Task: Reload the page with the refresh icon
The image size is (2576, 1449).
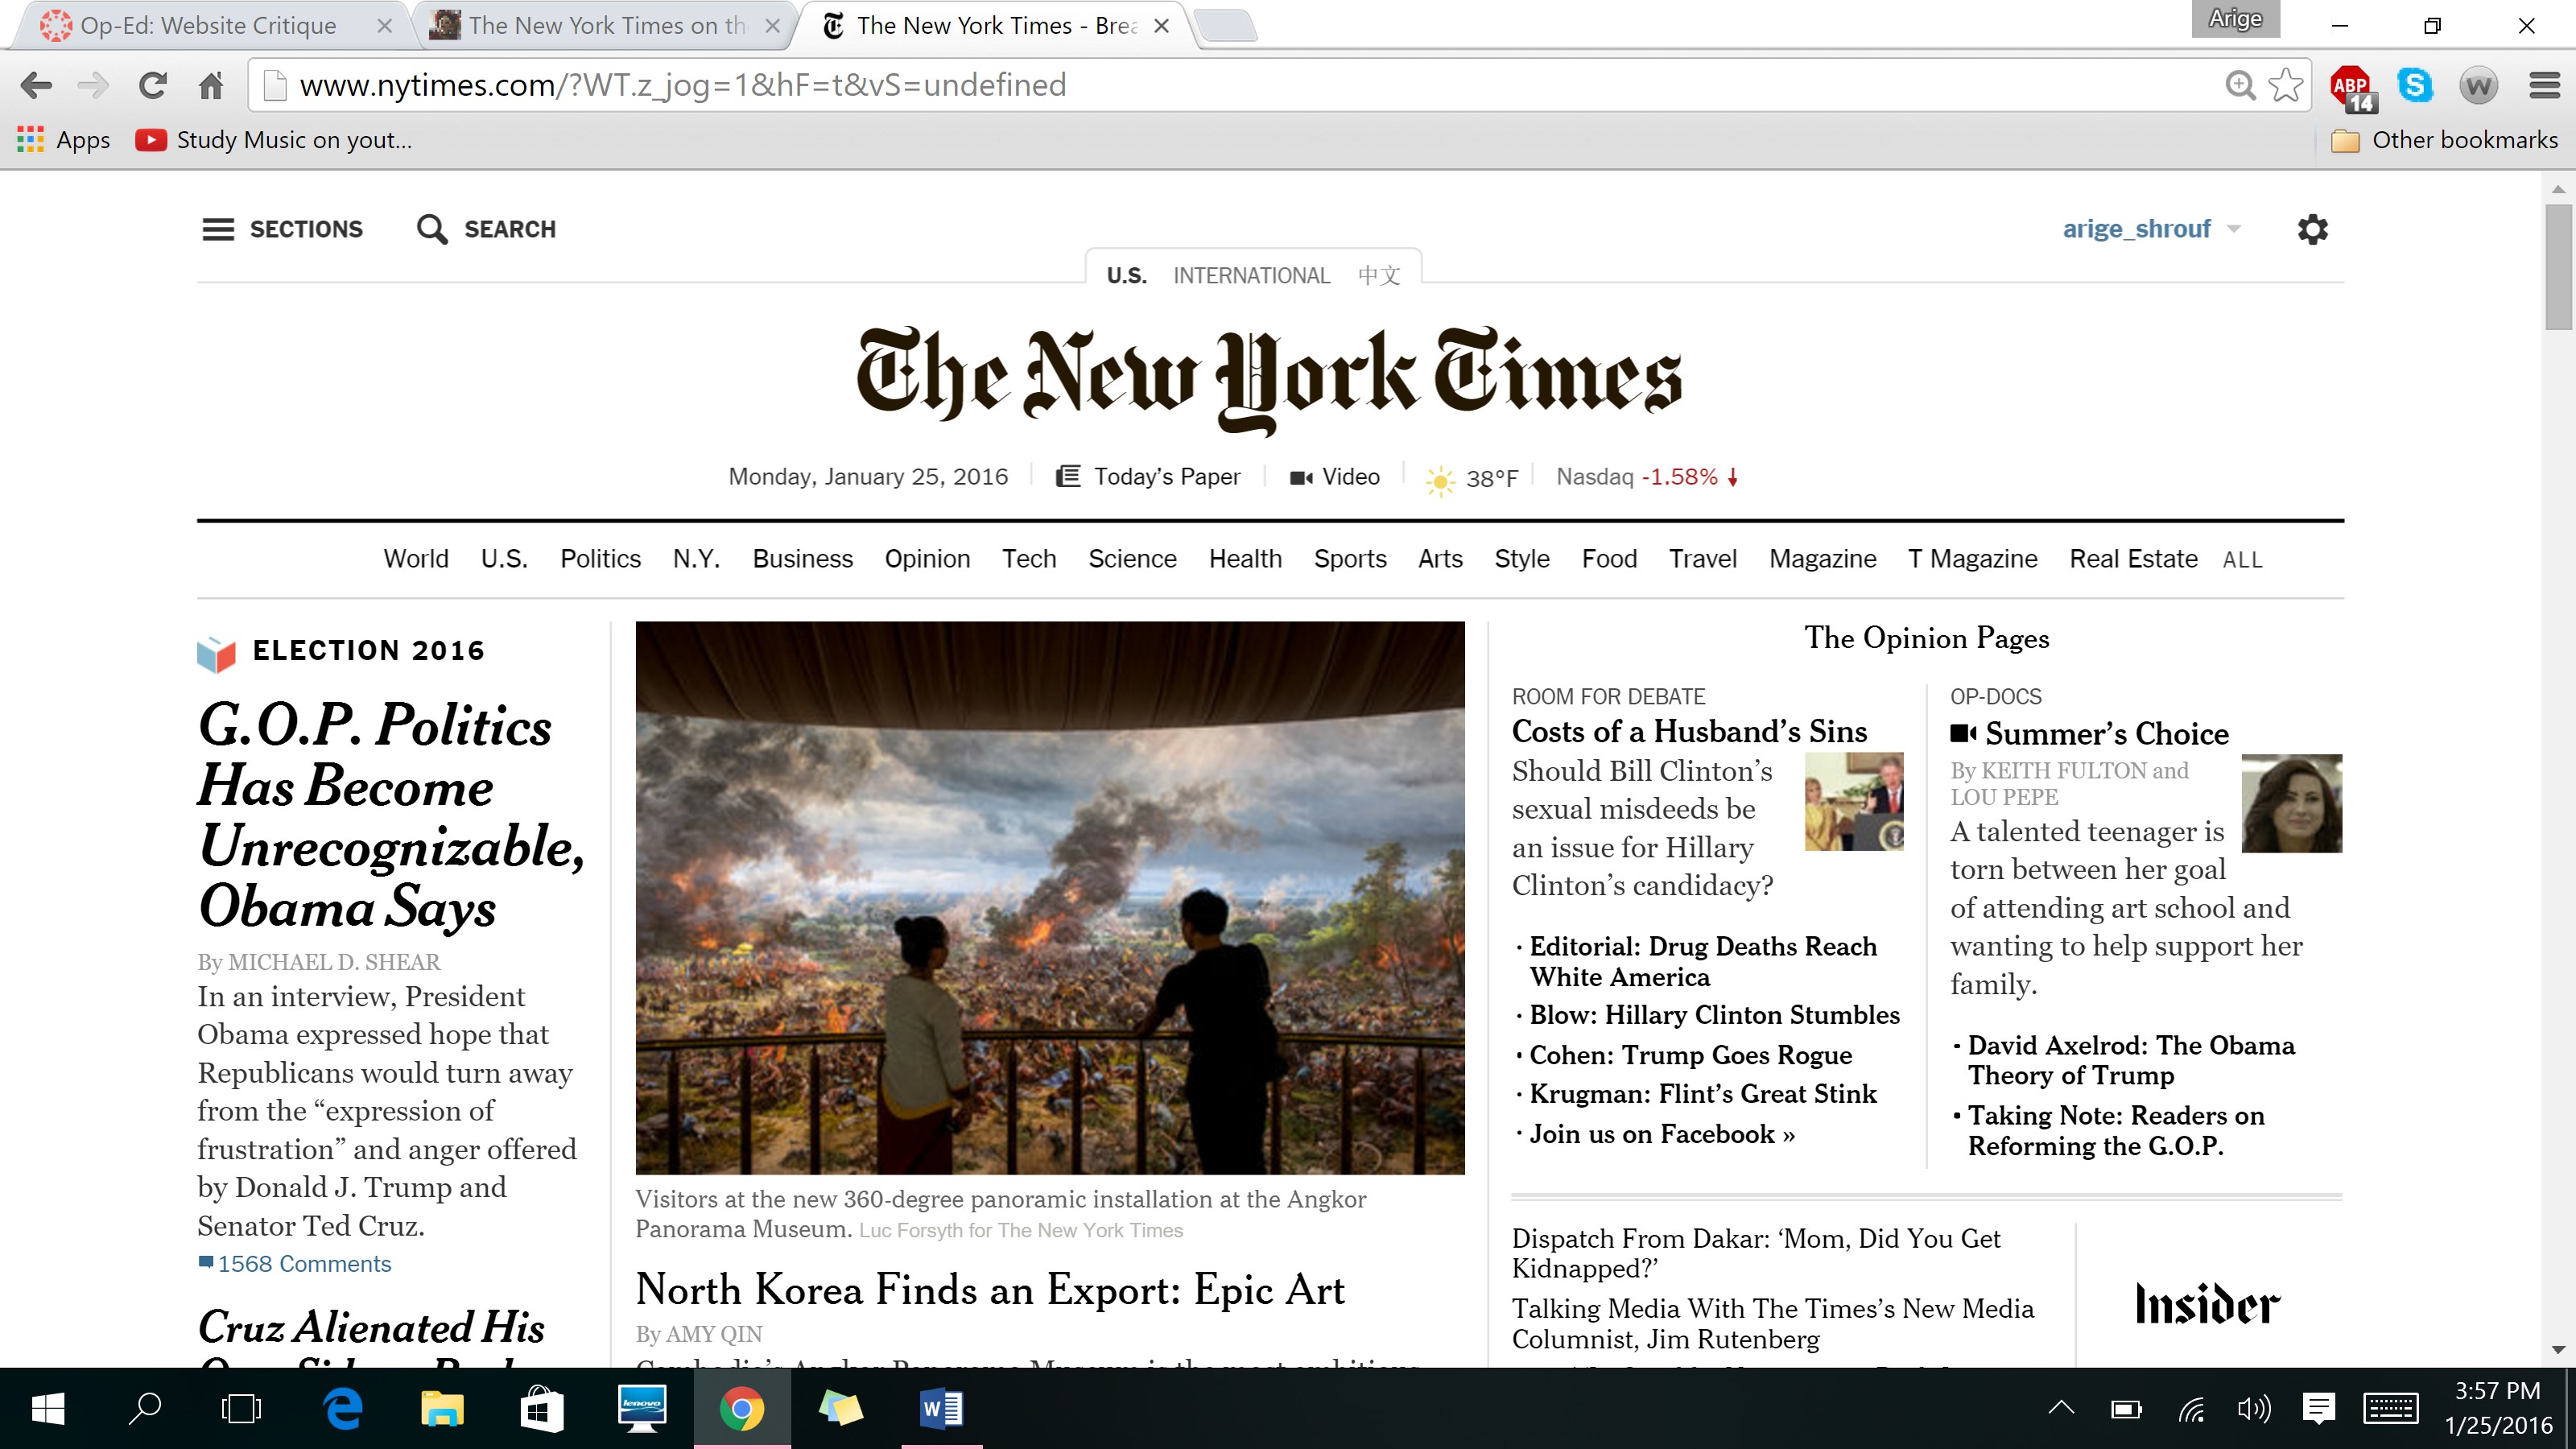Action: [x=152, y=86]
